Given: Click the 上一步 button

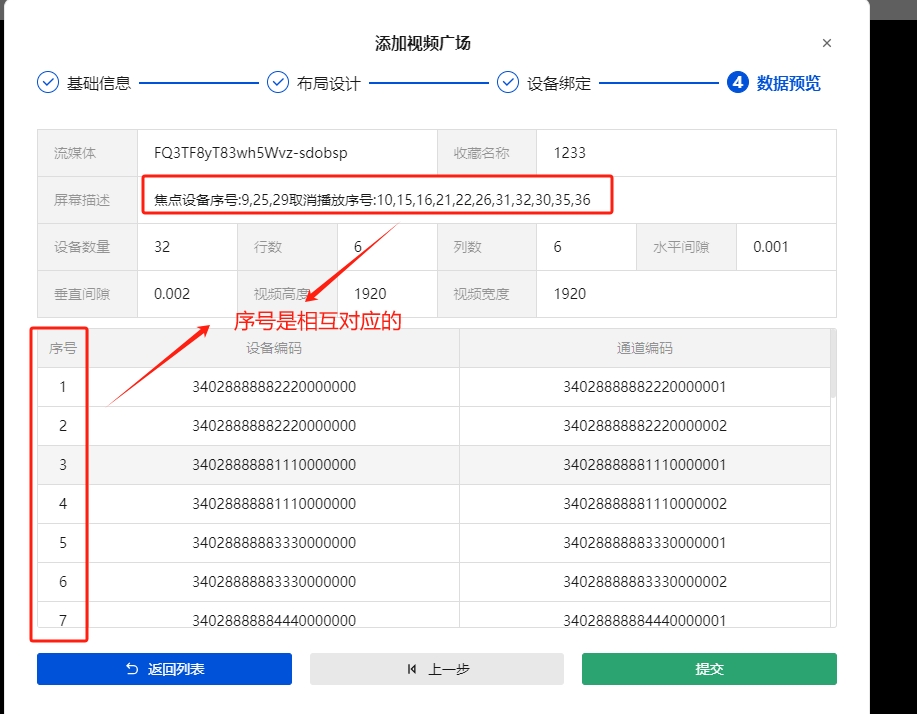Looking at the screenshot, I should [x=437, y=668].
